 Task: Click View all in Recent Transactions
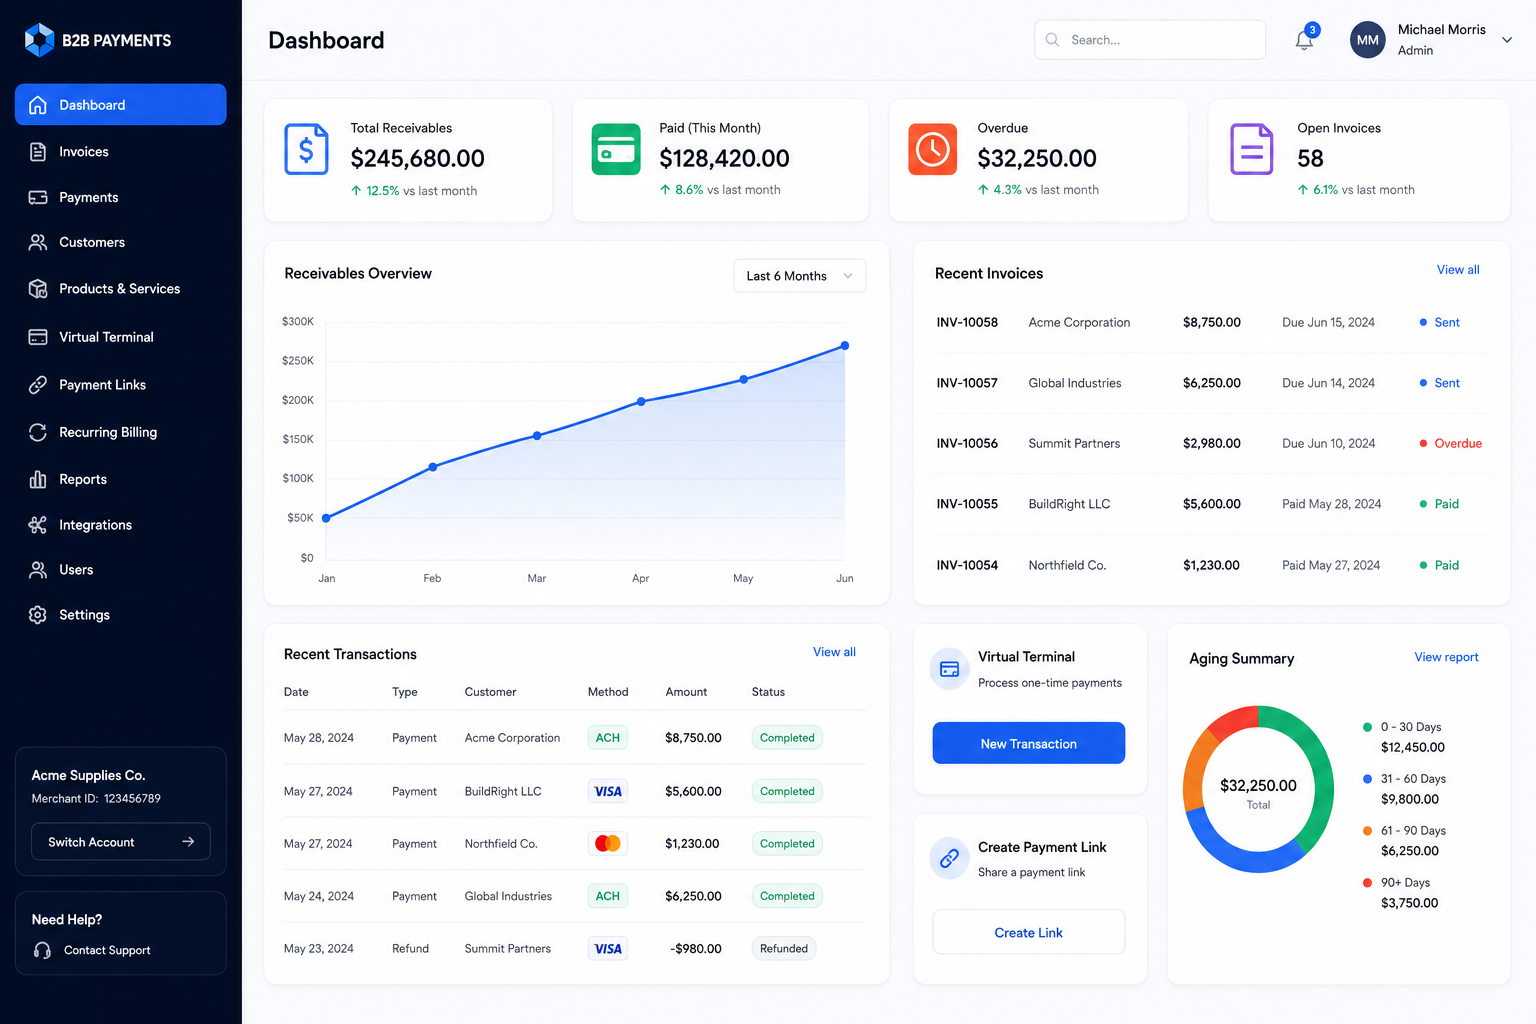(834, 652)
